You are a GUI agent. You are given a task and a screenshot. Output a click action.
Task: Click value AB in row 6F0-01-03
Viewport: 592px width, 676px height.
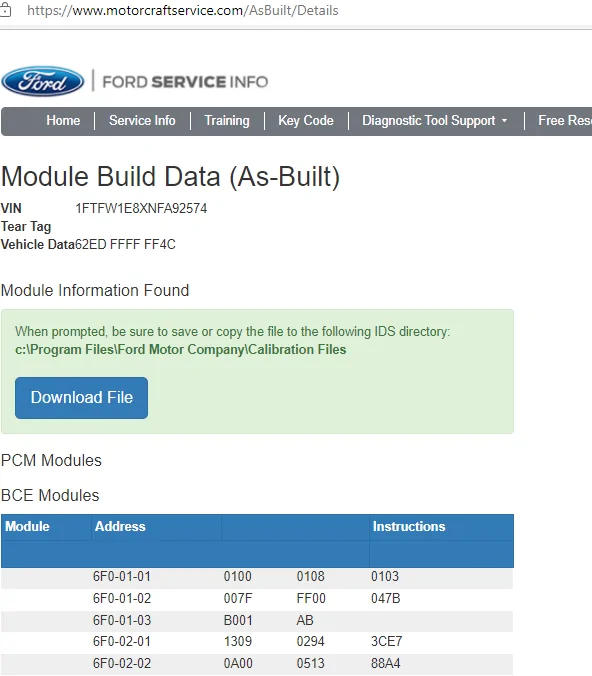pos(305,620)
